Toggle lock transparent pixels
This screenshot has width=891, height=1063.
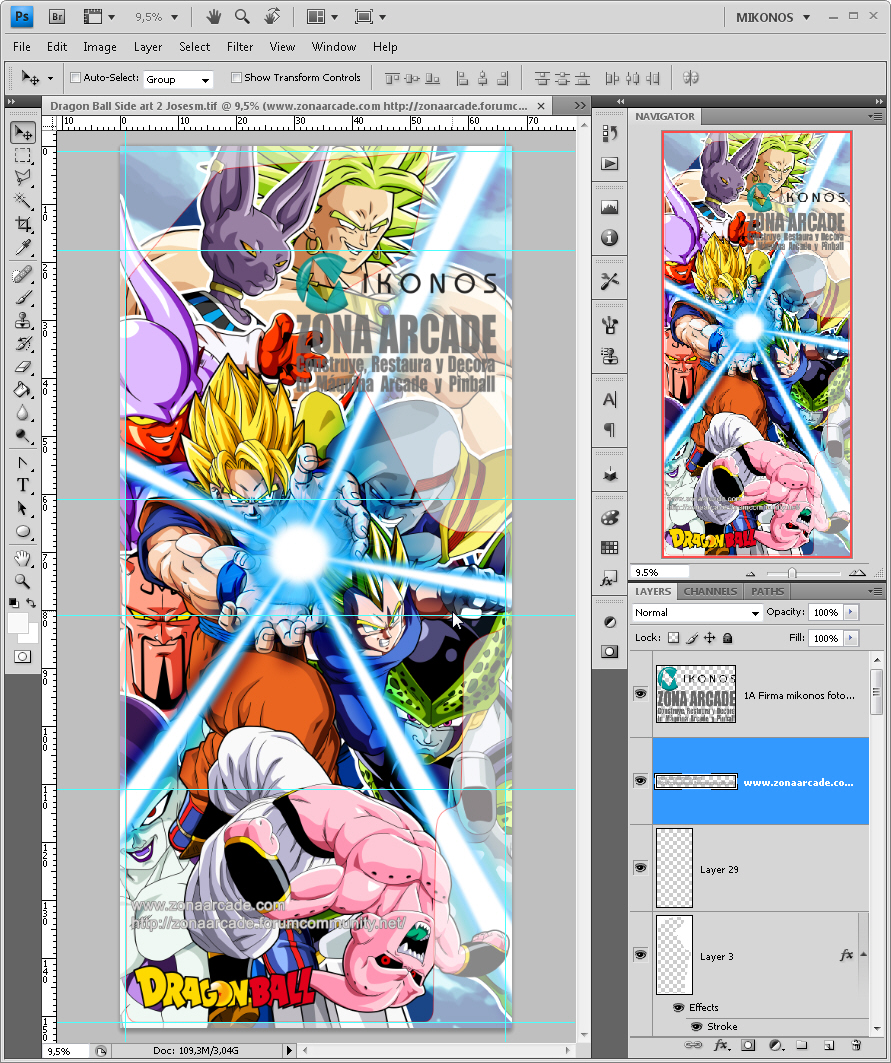pos(673,638)
